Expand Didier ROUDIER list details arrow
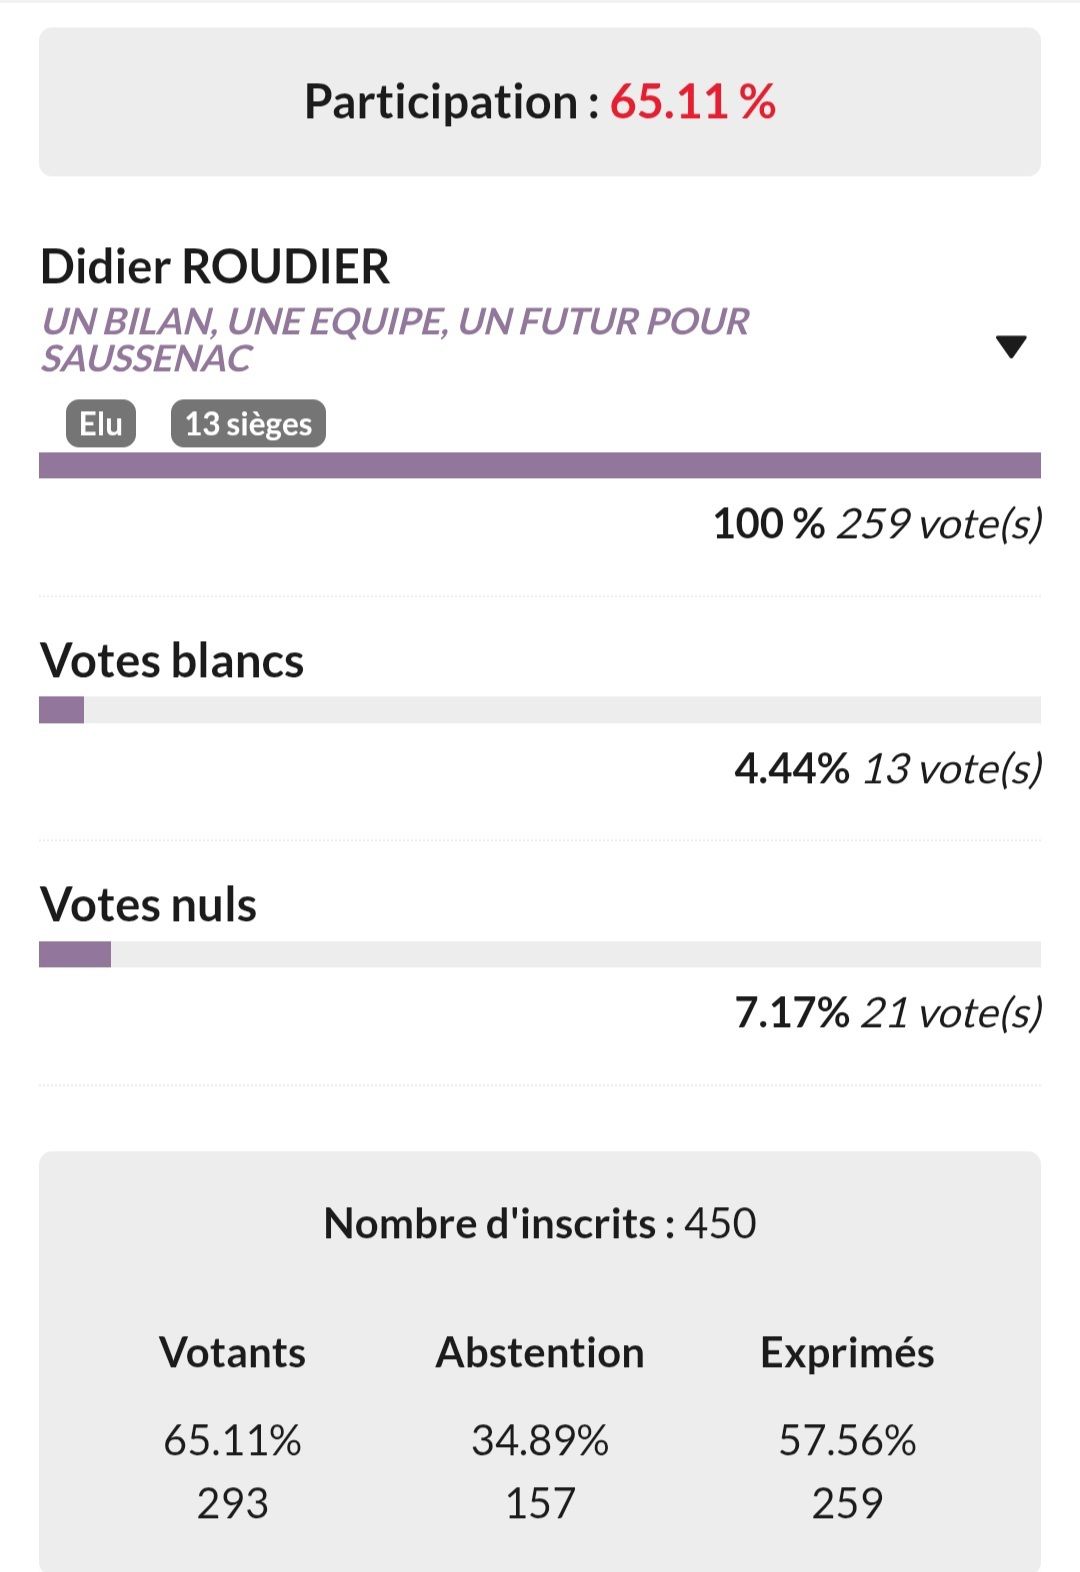This screenshot has width=1080, height=1572. [x=1011, y=347]
